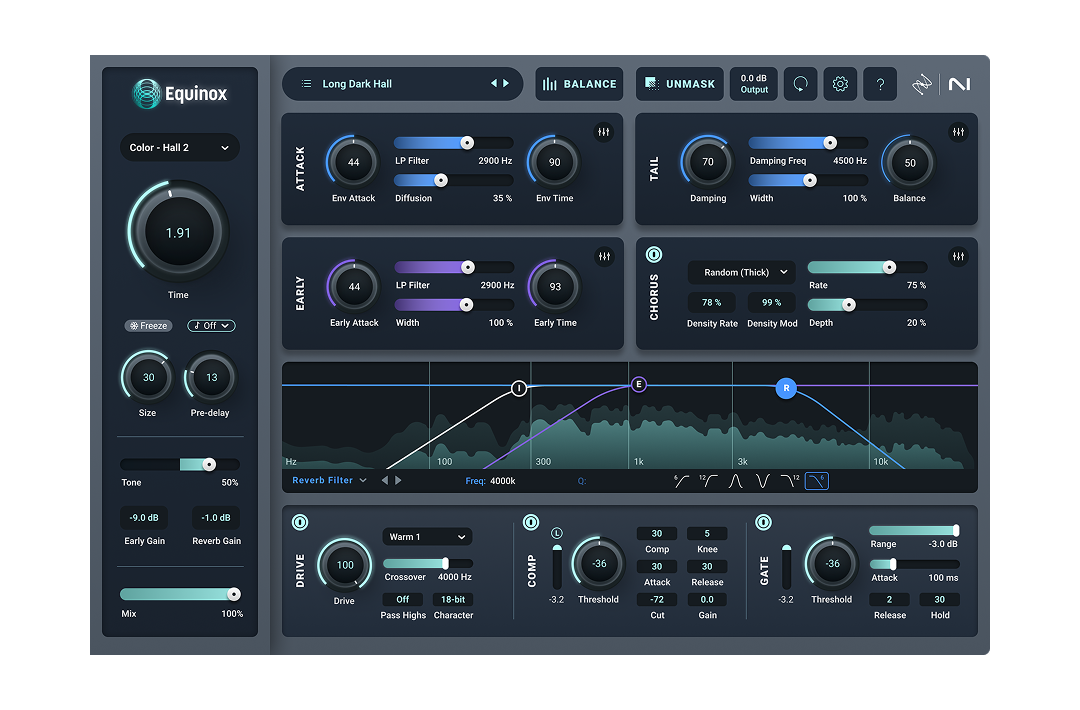Viewport: 1080px width, 710px height.
Task: Open Attack panel advanced settings icon
Action: [603, 132]
